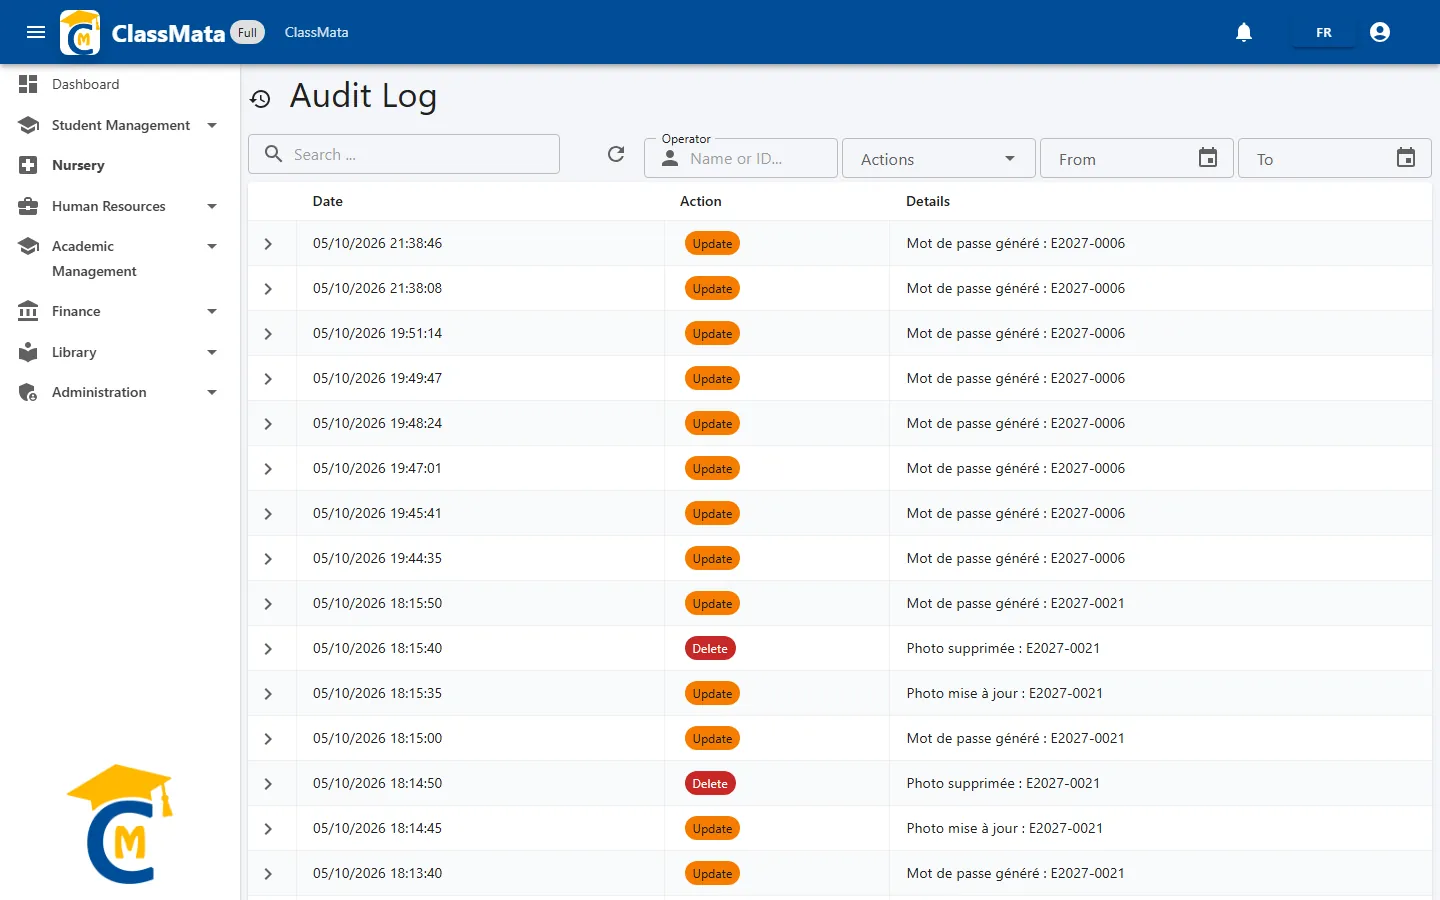Expand Human Resources dropdown arrow
Screen dimensions: 1440x900
pos(212,206)
